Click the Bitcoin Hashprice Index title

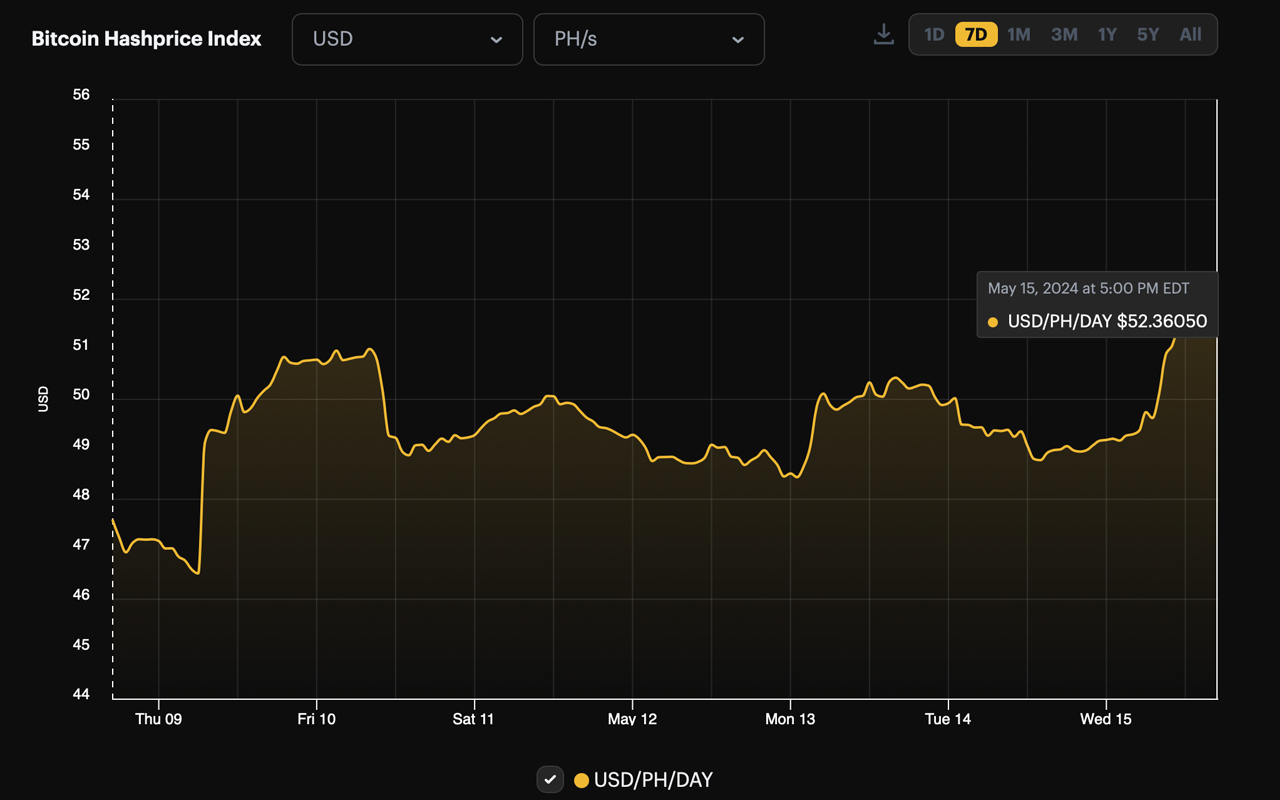tap(147, 39)
